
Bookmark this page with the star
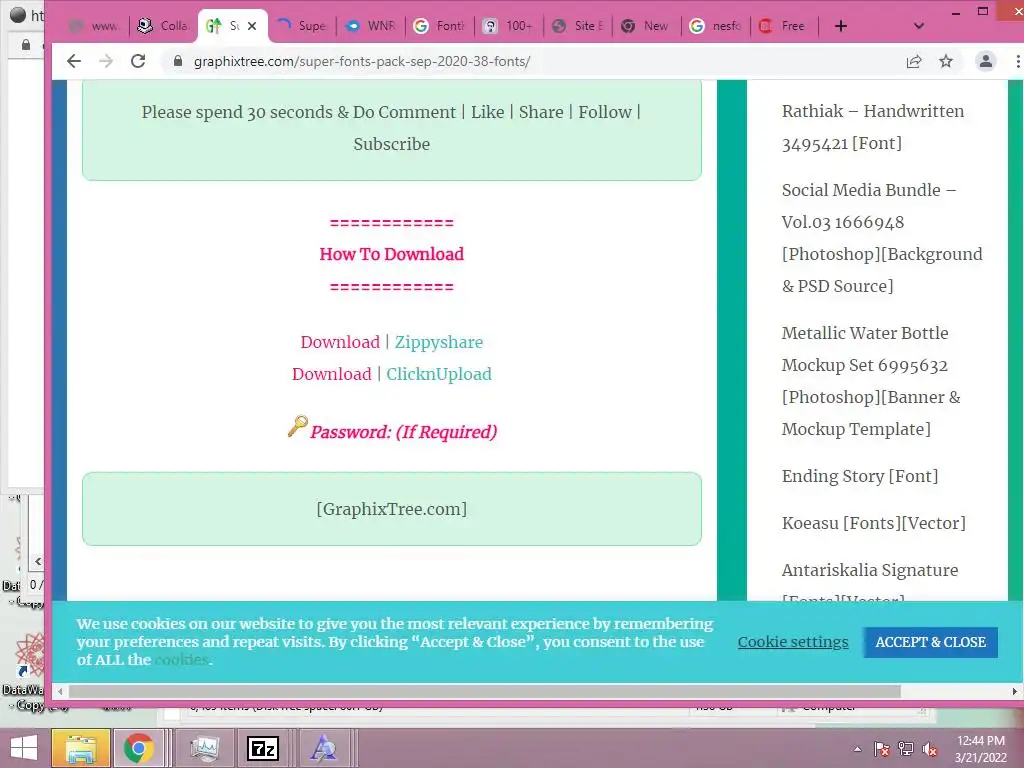(946, 61)
